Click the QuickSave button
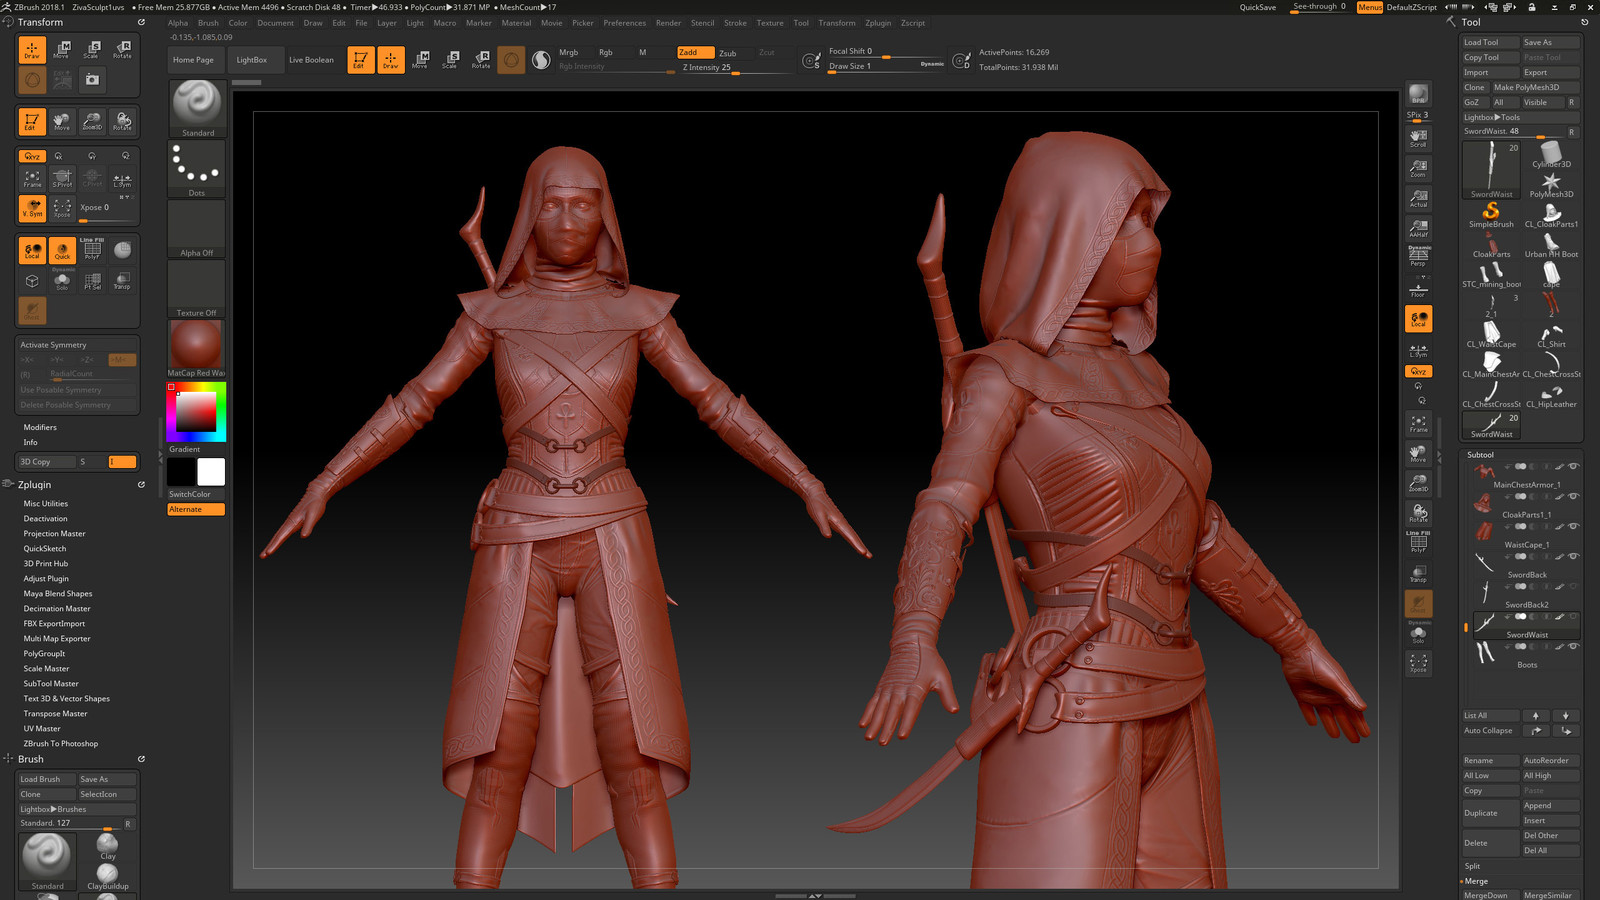This screenshot has height=900, width=1600. 1258,7
